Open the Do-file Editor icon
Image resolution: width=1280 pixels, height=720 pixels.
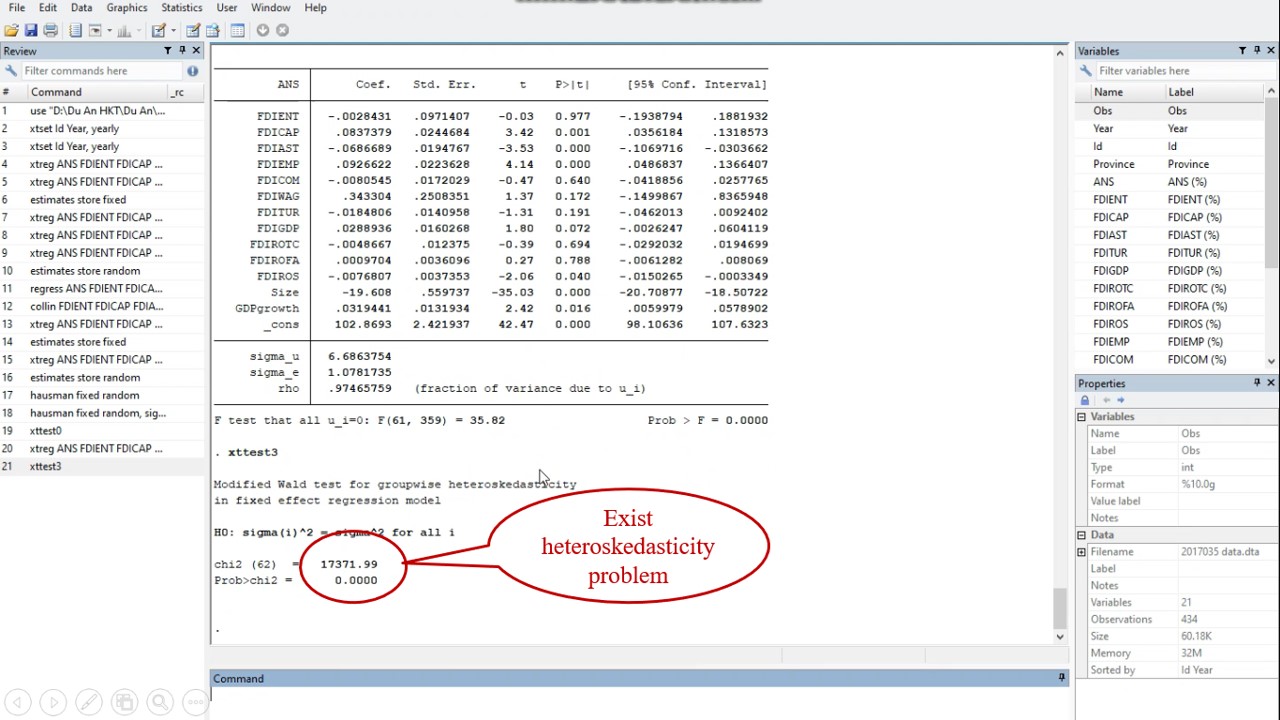point(159,31)
